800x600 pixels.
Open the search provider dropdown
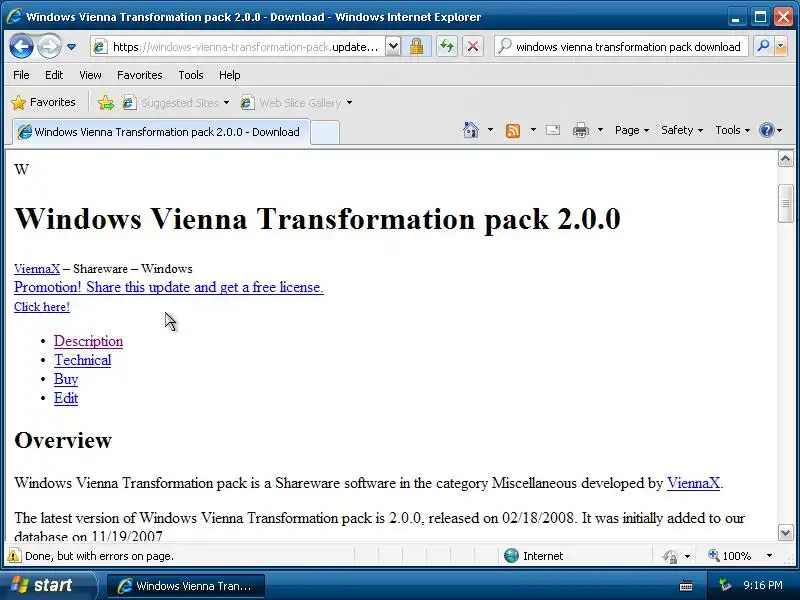click(781, 46)
